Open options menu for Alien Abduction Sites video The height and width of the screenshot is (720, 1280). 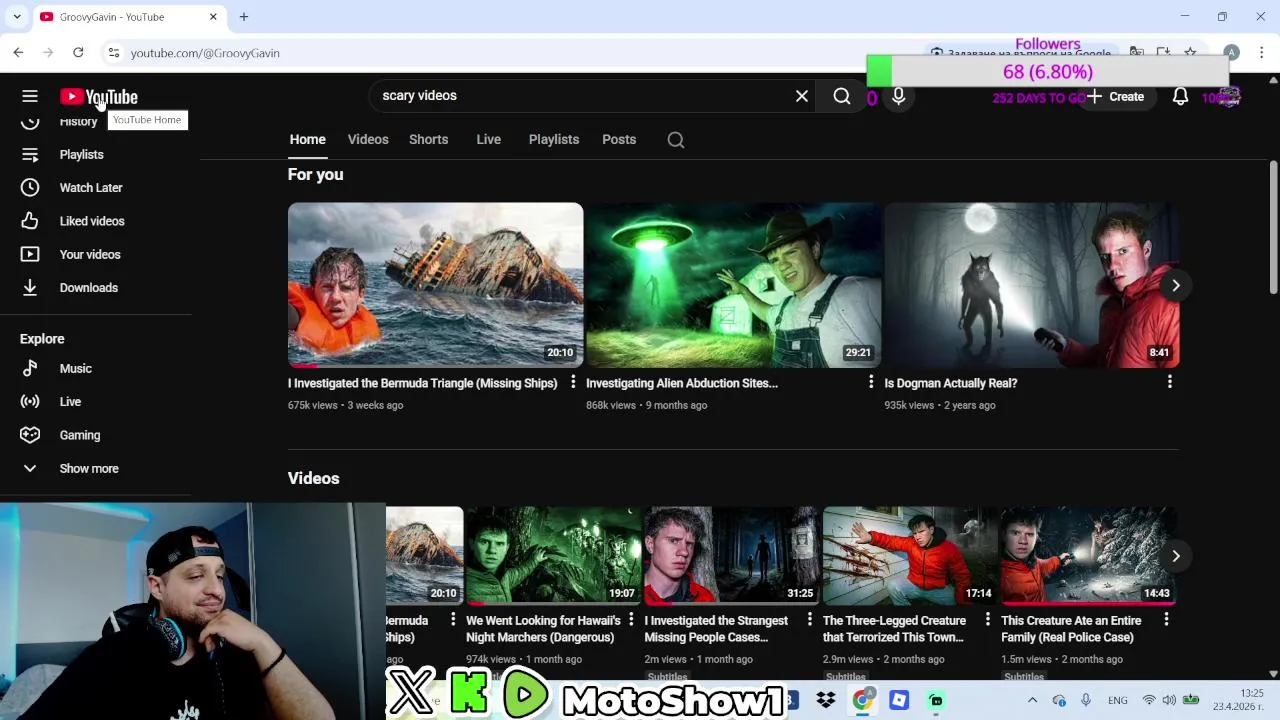click(871, 382)
